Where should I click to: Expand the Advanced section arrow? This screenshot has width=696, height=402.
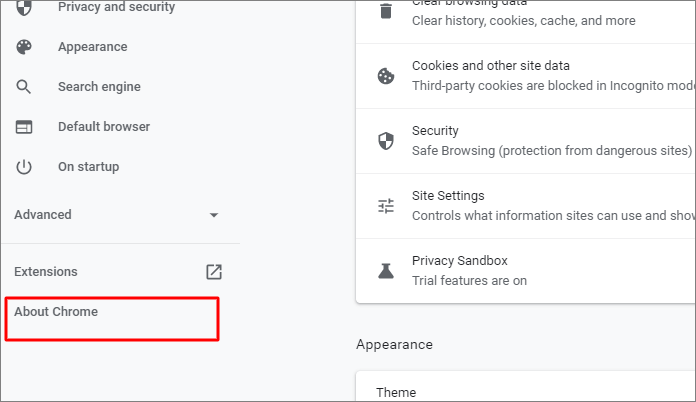point(213,215)
